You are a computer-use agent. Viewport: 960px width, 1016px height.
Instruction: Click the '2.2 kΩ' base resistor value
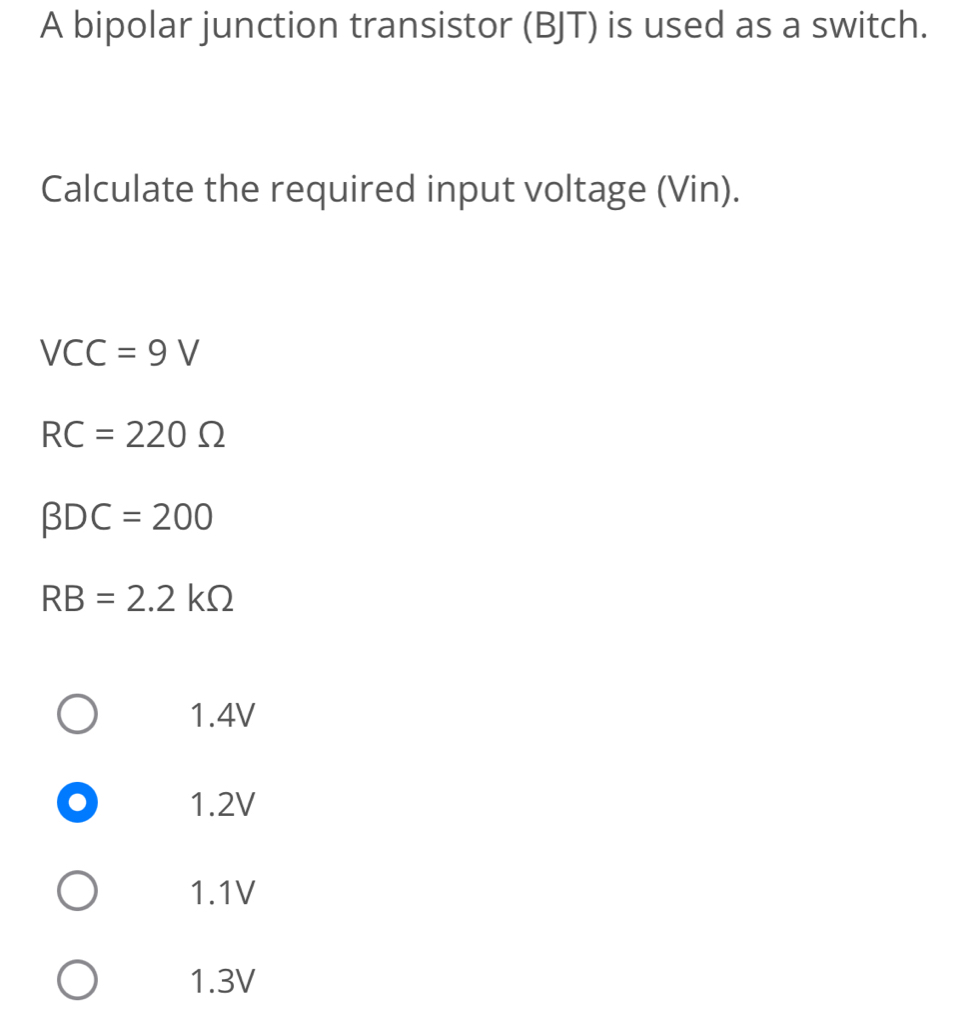point(177,599)
